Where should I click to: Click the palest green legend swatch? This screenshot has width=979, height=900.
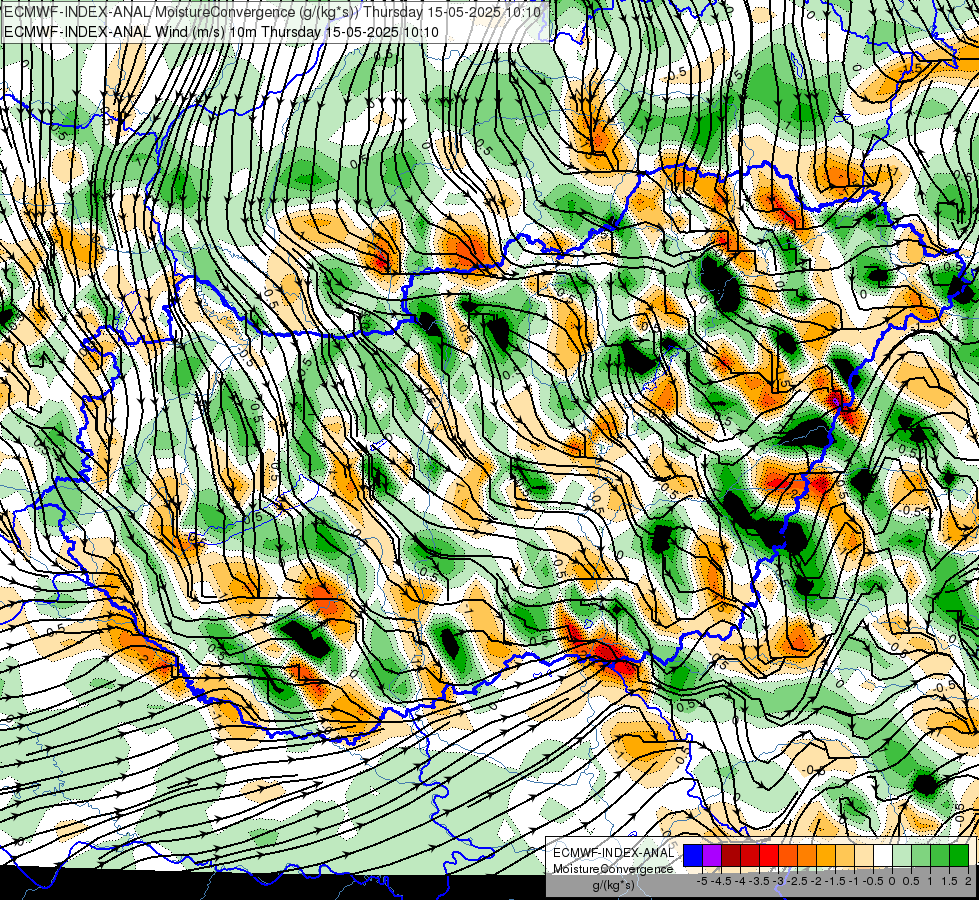tap(902, 856)
